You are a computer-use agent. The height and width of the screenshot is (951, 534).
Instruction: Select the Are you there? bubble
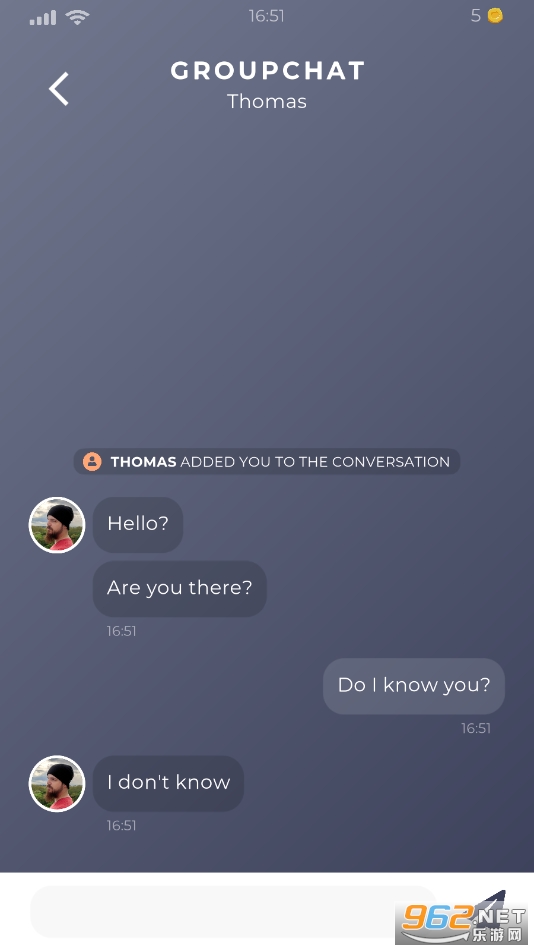tap(180, 588)
